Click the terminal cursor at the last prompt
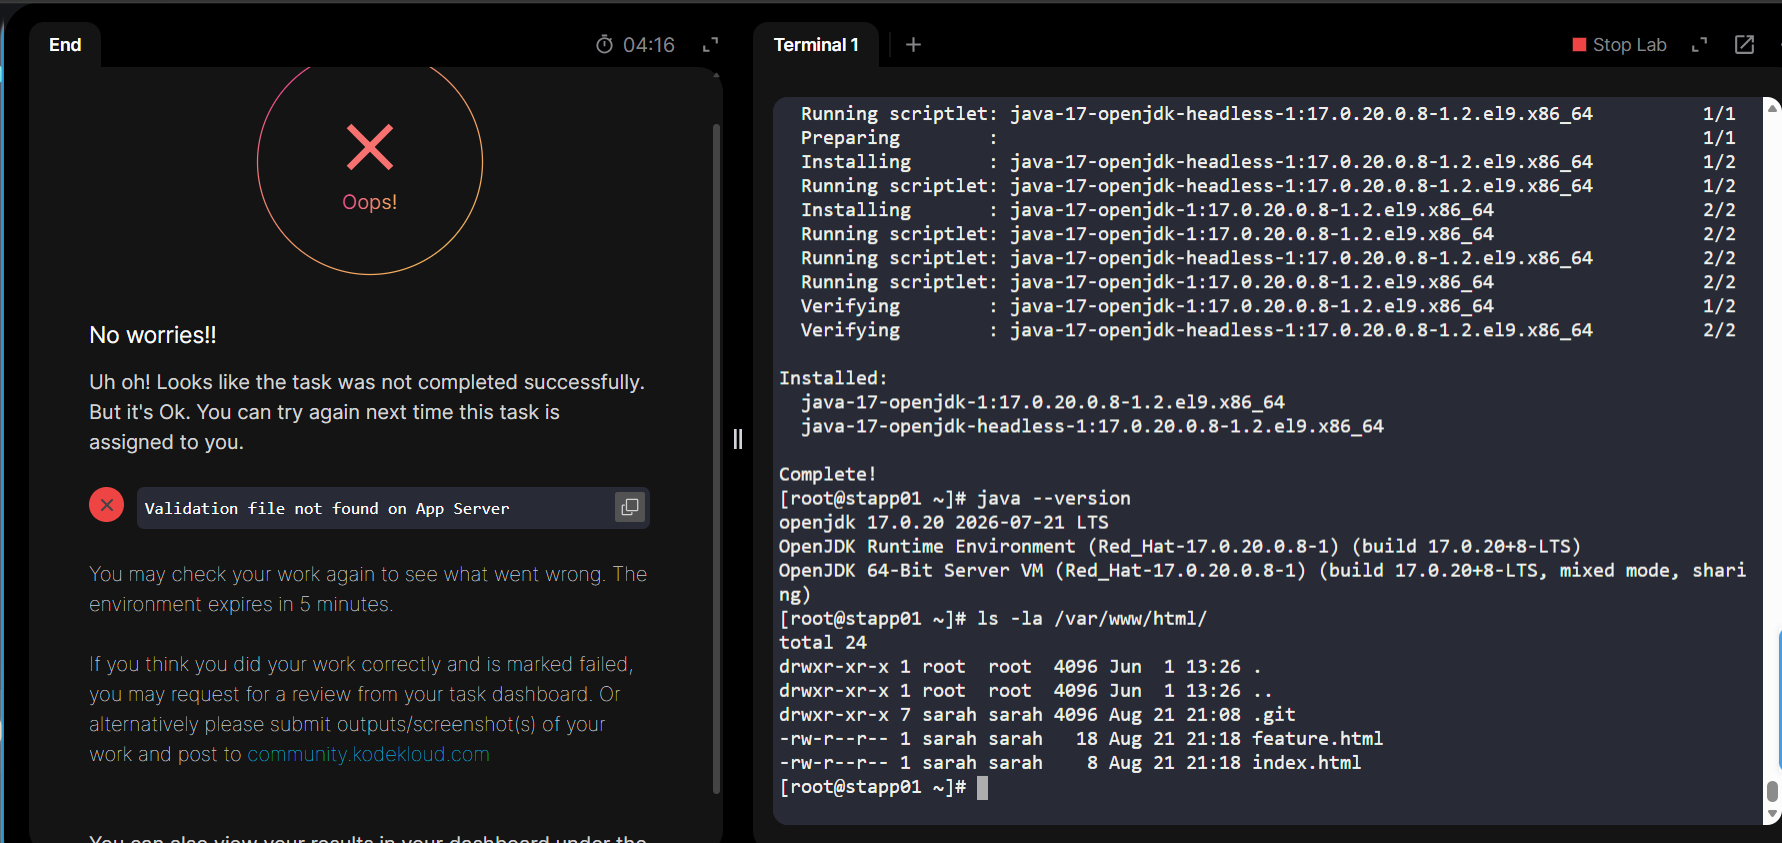This screenshot has height=843, width=1782. 982,788
